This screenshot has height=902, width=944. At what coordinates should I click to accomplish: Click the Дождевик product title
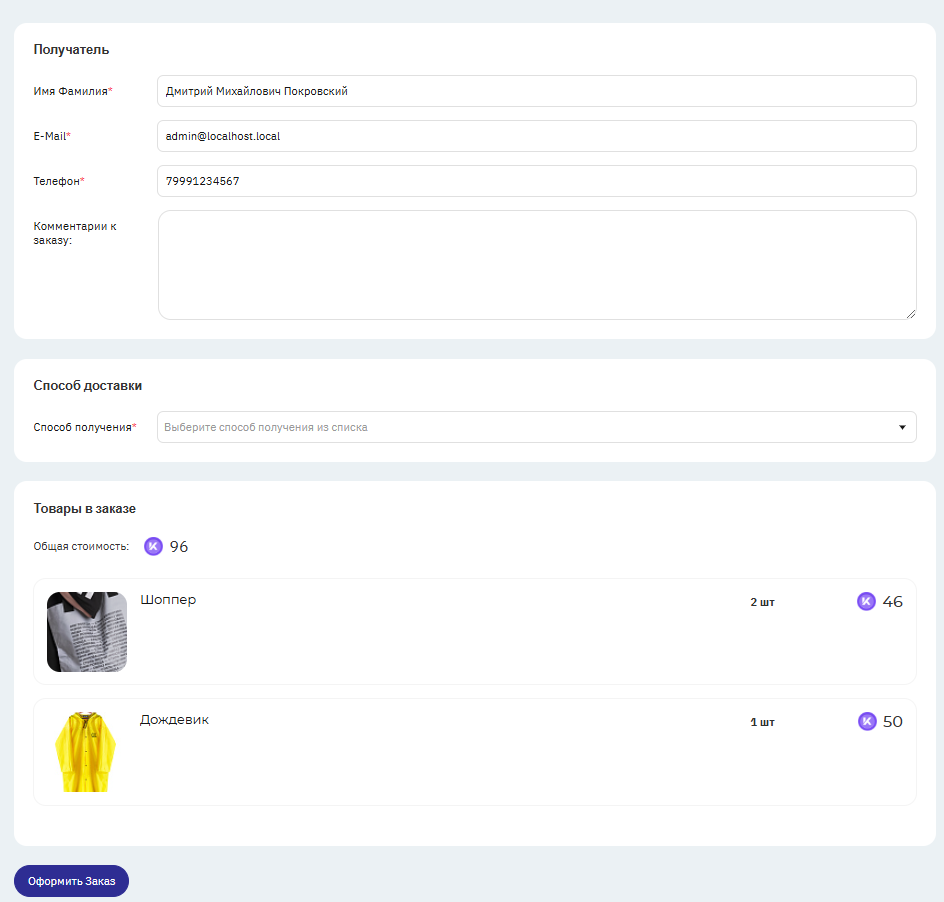click(x=174, y=720)
